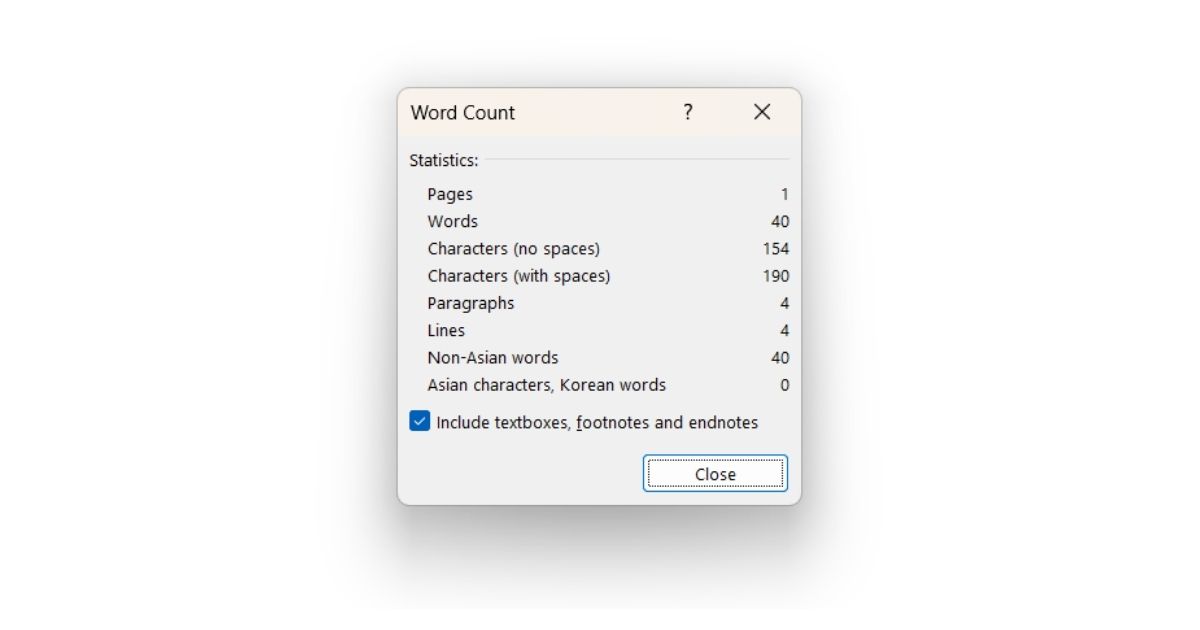The width and height of the screenshot is (1200, 630).
Task: Dismiss the dialog via Close
Action: point(715,473)
